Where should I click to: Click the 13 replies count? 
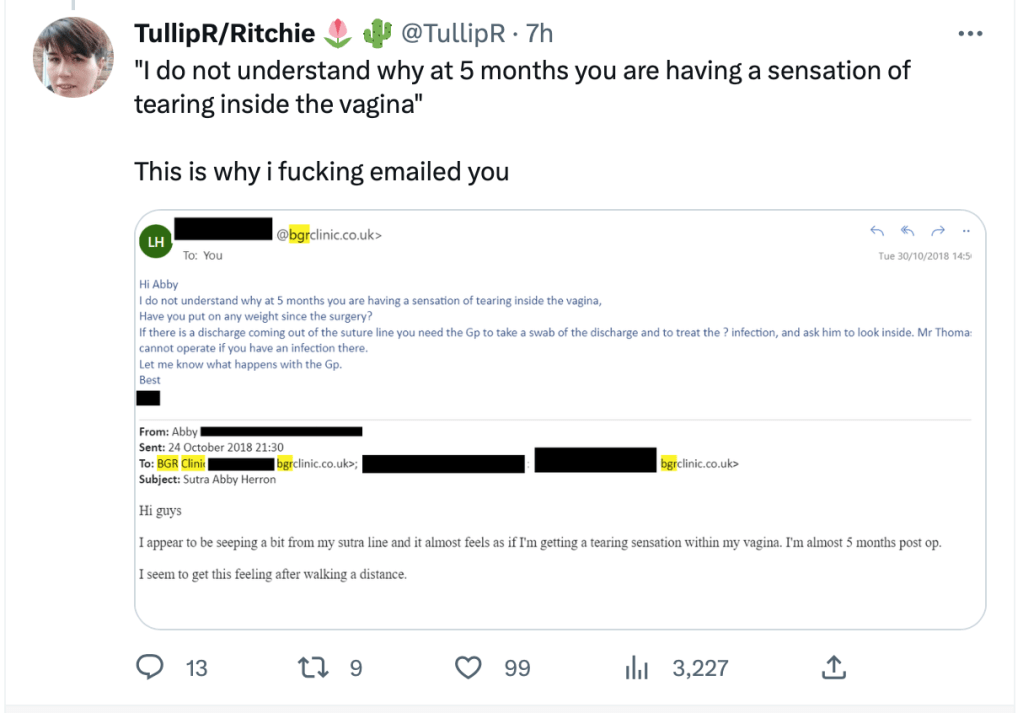coord(197,668)
